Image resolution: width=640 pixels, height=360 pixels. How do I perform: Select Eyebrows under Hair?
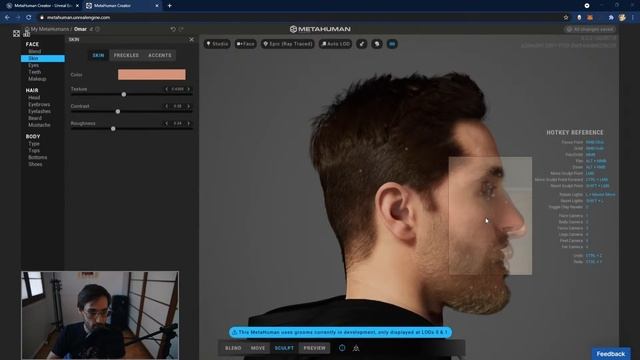coord(39,104)
